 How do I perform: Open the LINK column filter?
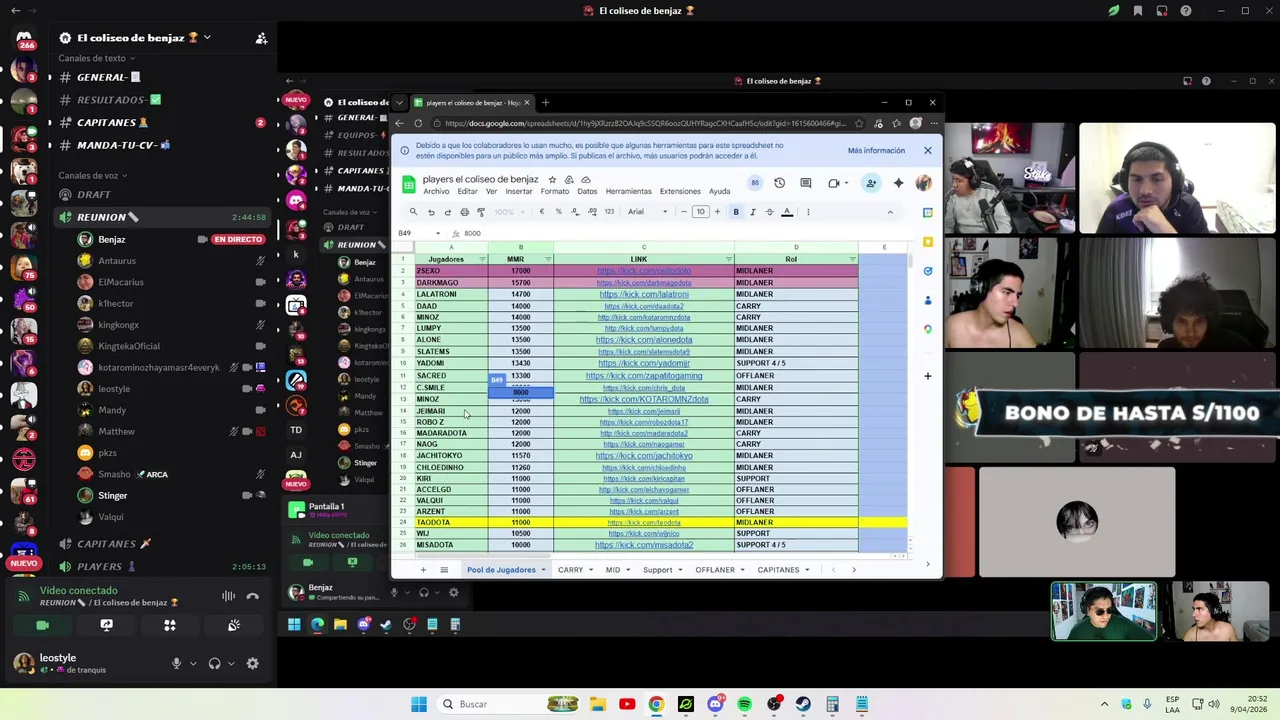click(728, 260)
